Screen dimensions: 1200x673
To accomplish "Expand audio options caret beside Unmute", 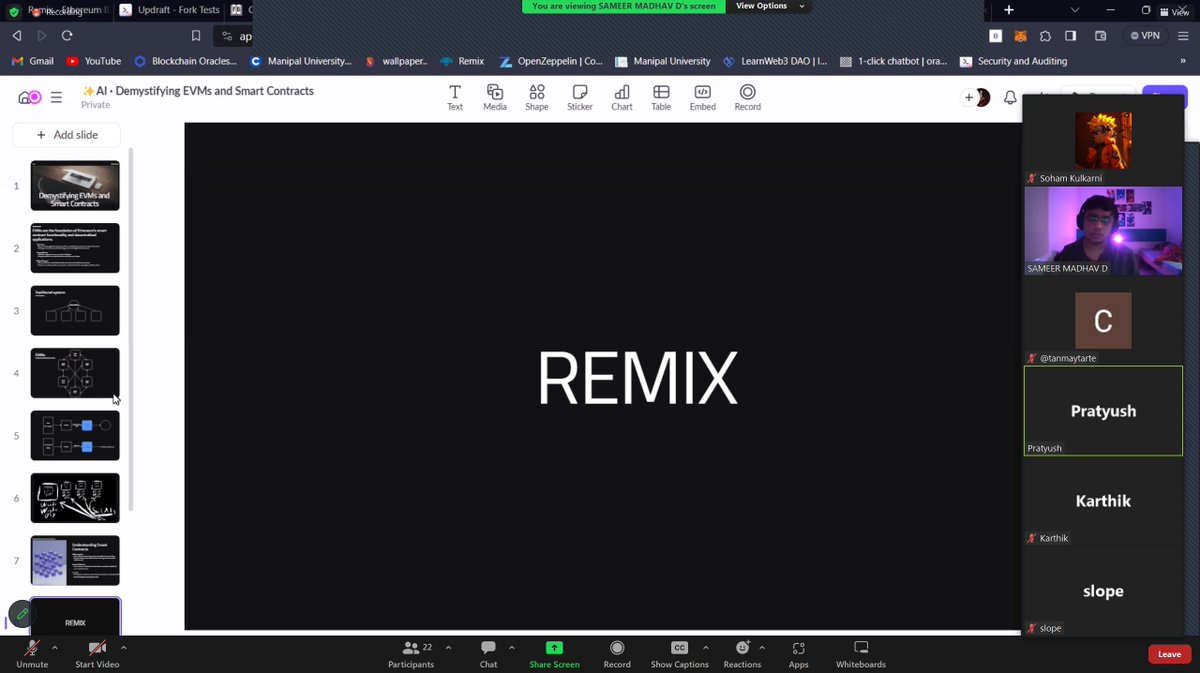I will coord(54,647).
